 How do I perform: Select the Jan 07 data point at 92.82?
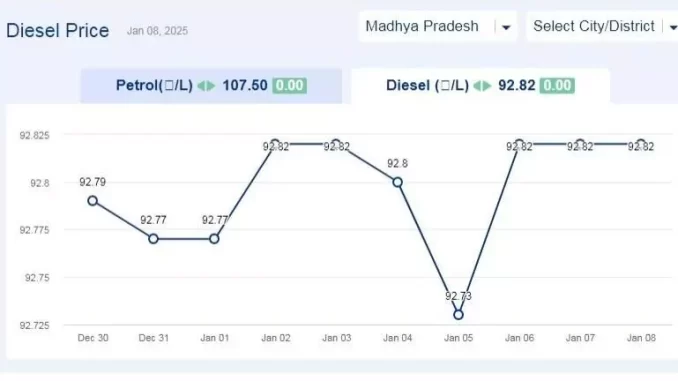(x=580, y=144)
